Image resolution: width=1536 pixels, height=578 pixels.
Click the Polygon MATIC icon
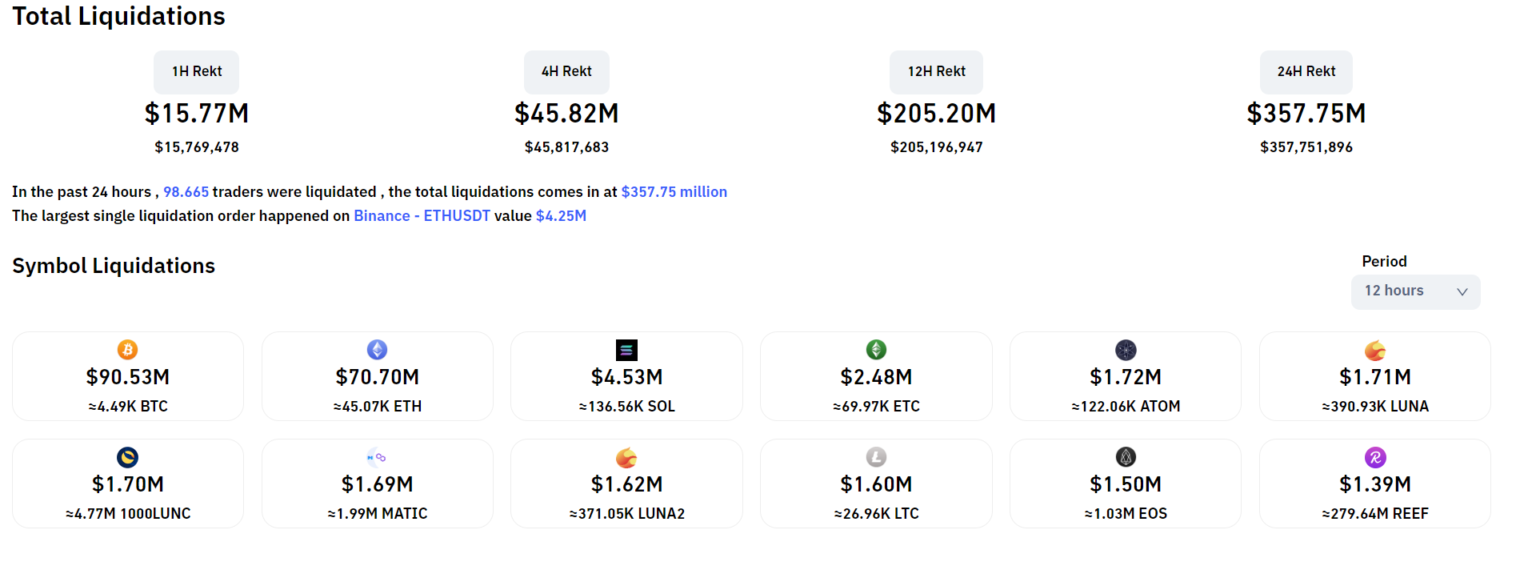377,458
